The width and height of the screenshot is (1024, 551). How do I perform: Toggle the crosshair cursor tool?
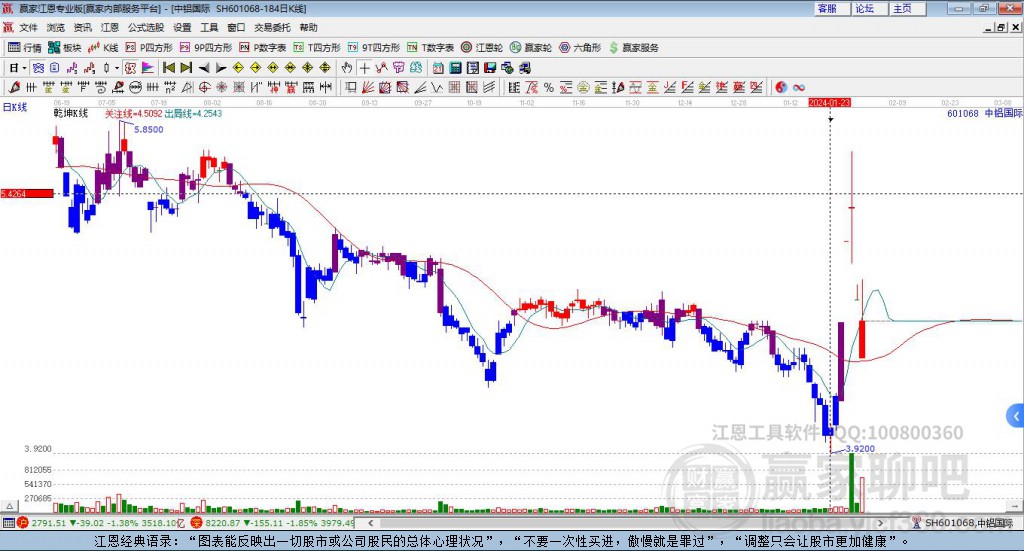pos(364,68)
